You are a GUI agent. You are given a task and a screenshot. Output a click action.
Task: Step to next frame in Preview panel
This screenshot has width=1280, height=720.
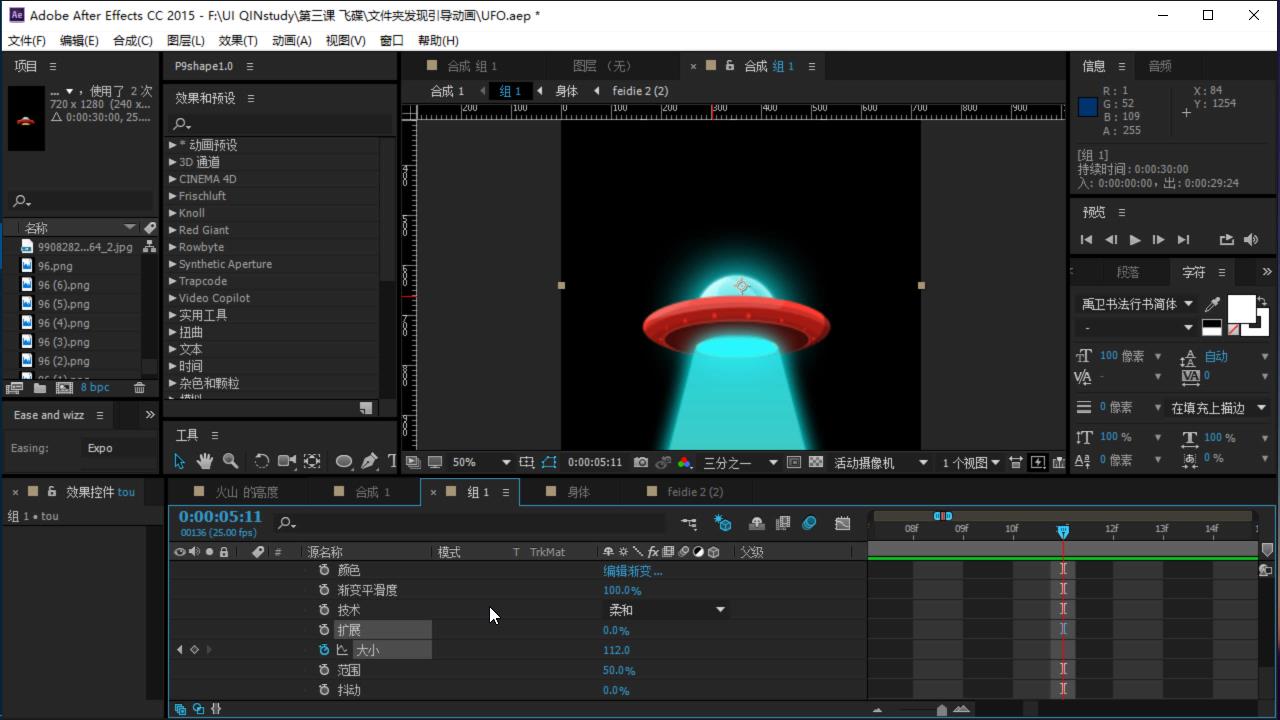click(1158, 240)
